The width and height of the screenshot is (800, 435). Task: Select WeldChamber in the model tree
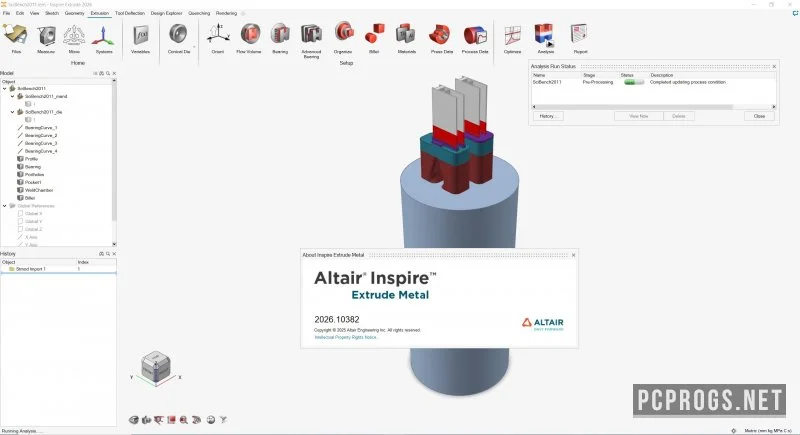39,190
